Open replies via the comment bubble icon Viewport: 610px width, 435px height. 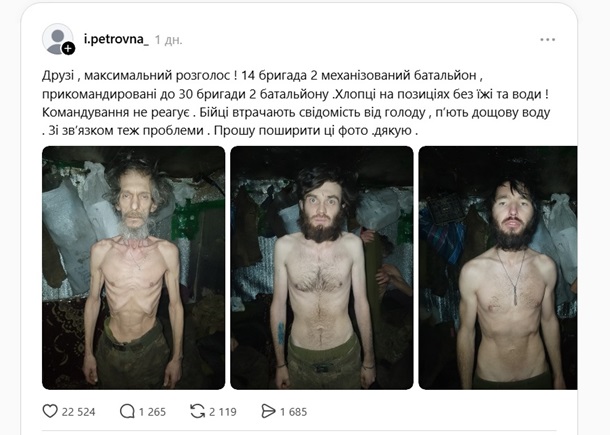tap(127, 411)
